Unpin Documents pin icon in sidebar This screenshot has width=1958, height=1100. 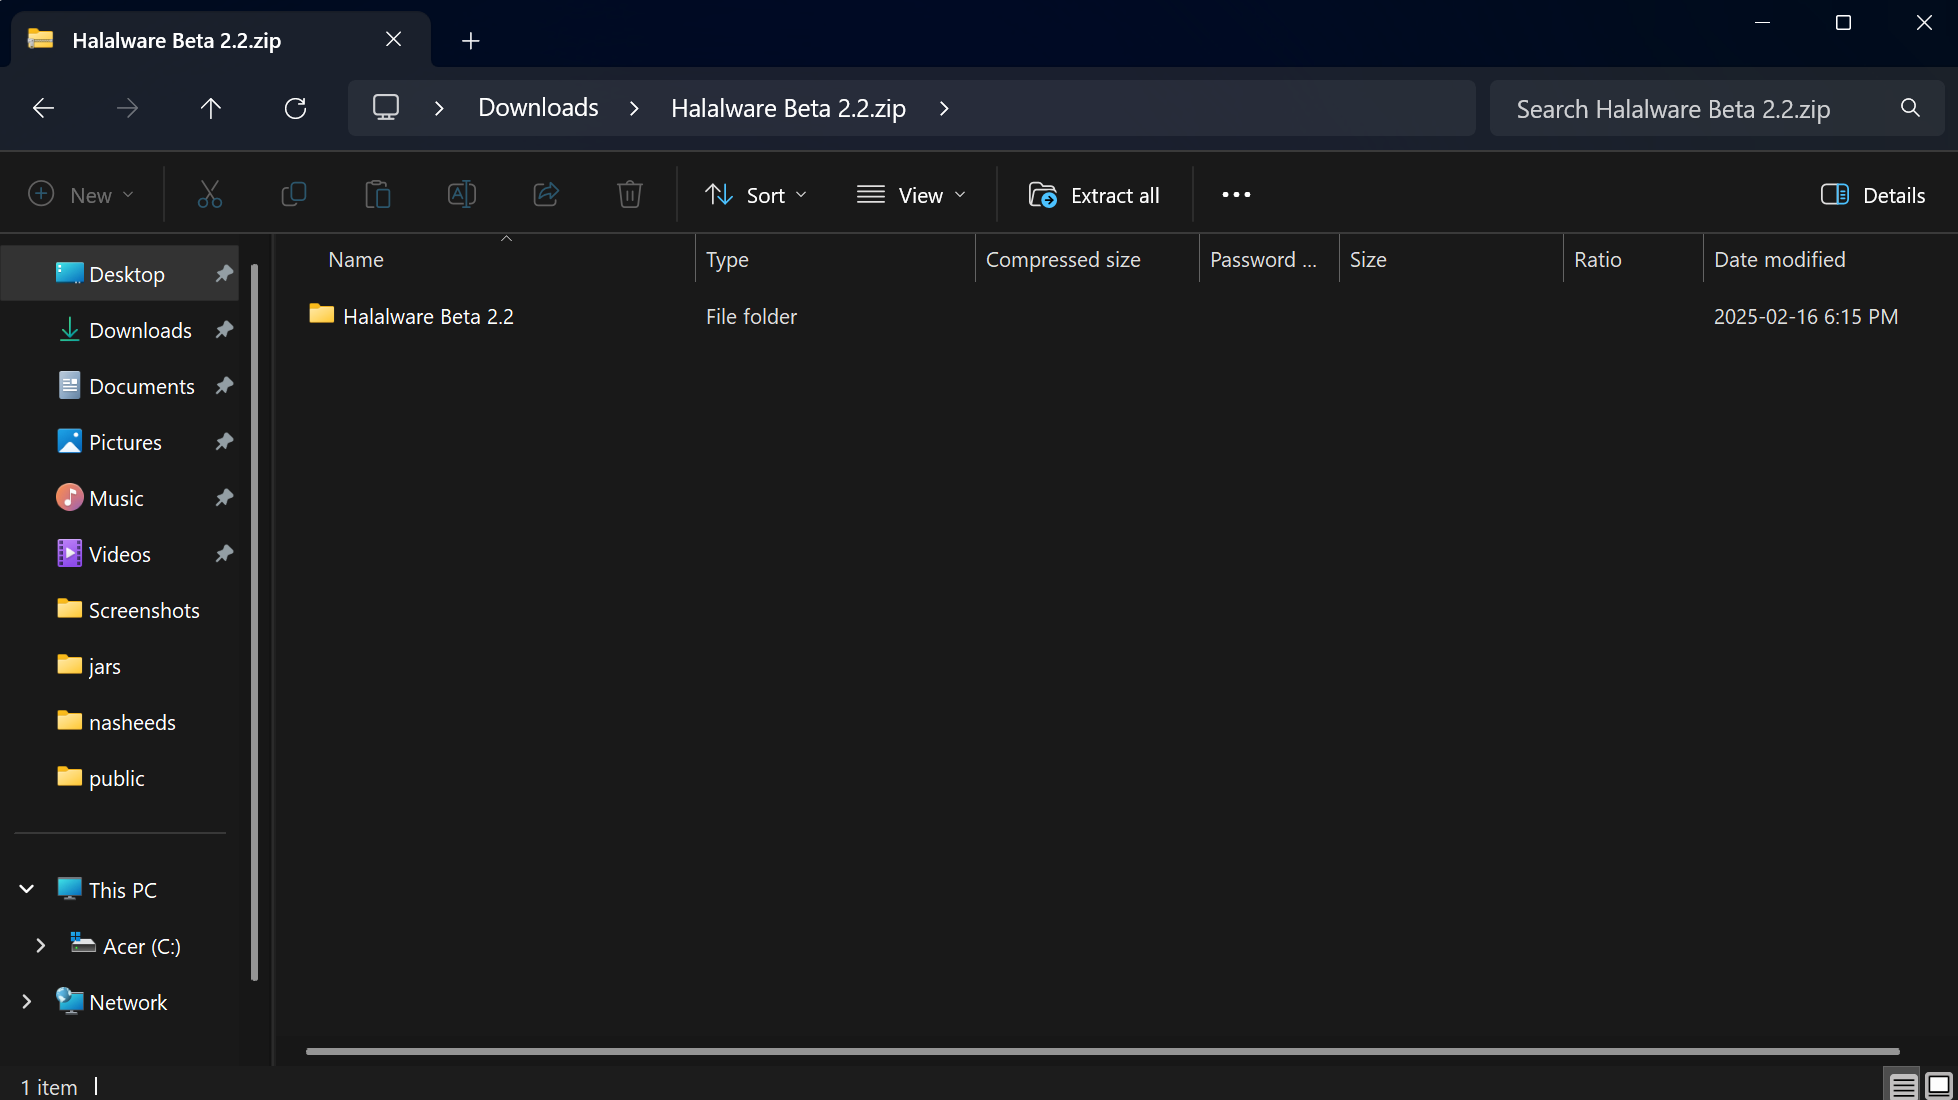224,386
